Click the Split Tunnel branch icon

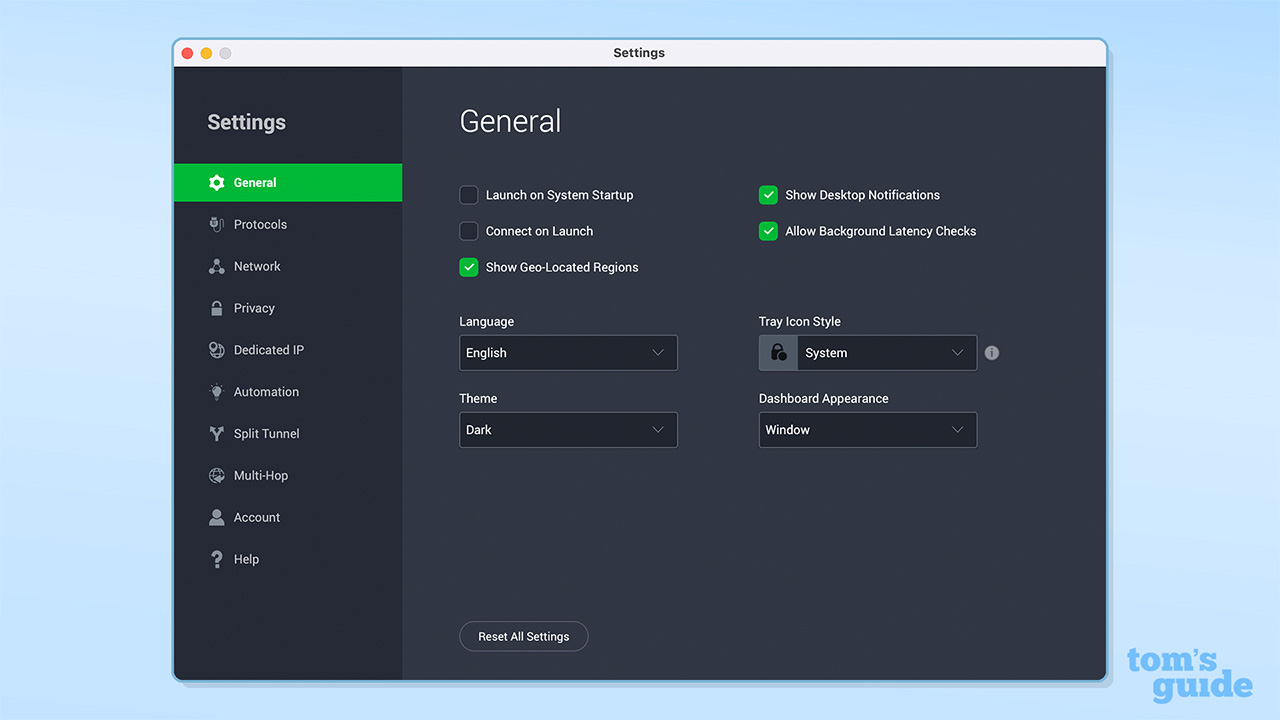[216, 433]
